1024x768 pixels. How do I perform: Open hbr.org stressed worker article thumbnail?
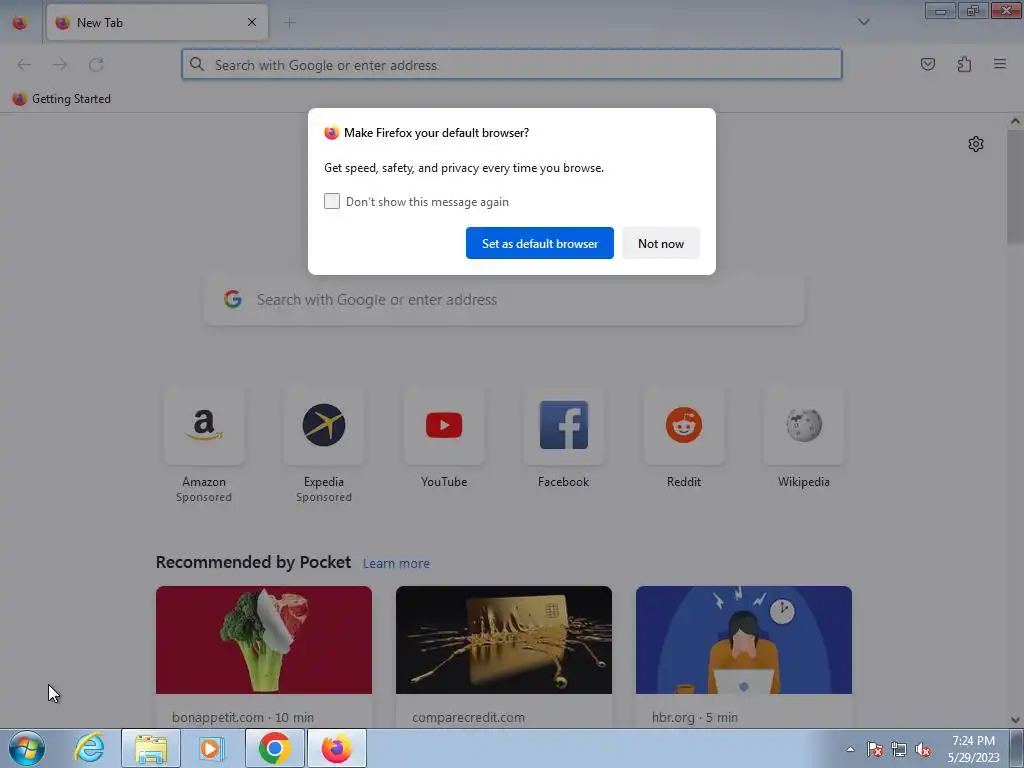click(x=744, y=640)
